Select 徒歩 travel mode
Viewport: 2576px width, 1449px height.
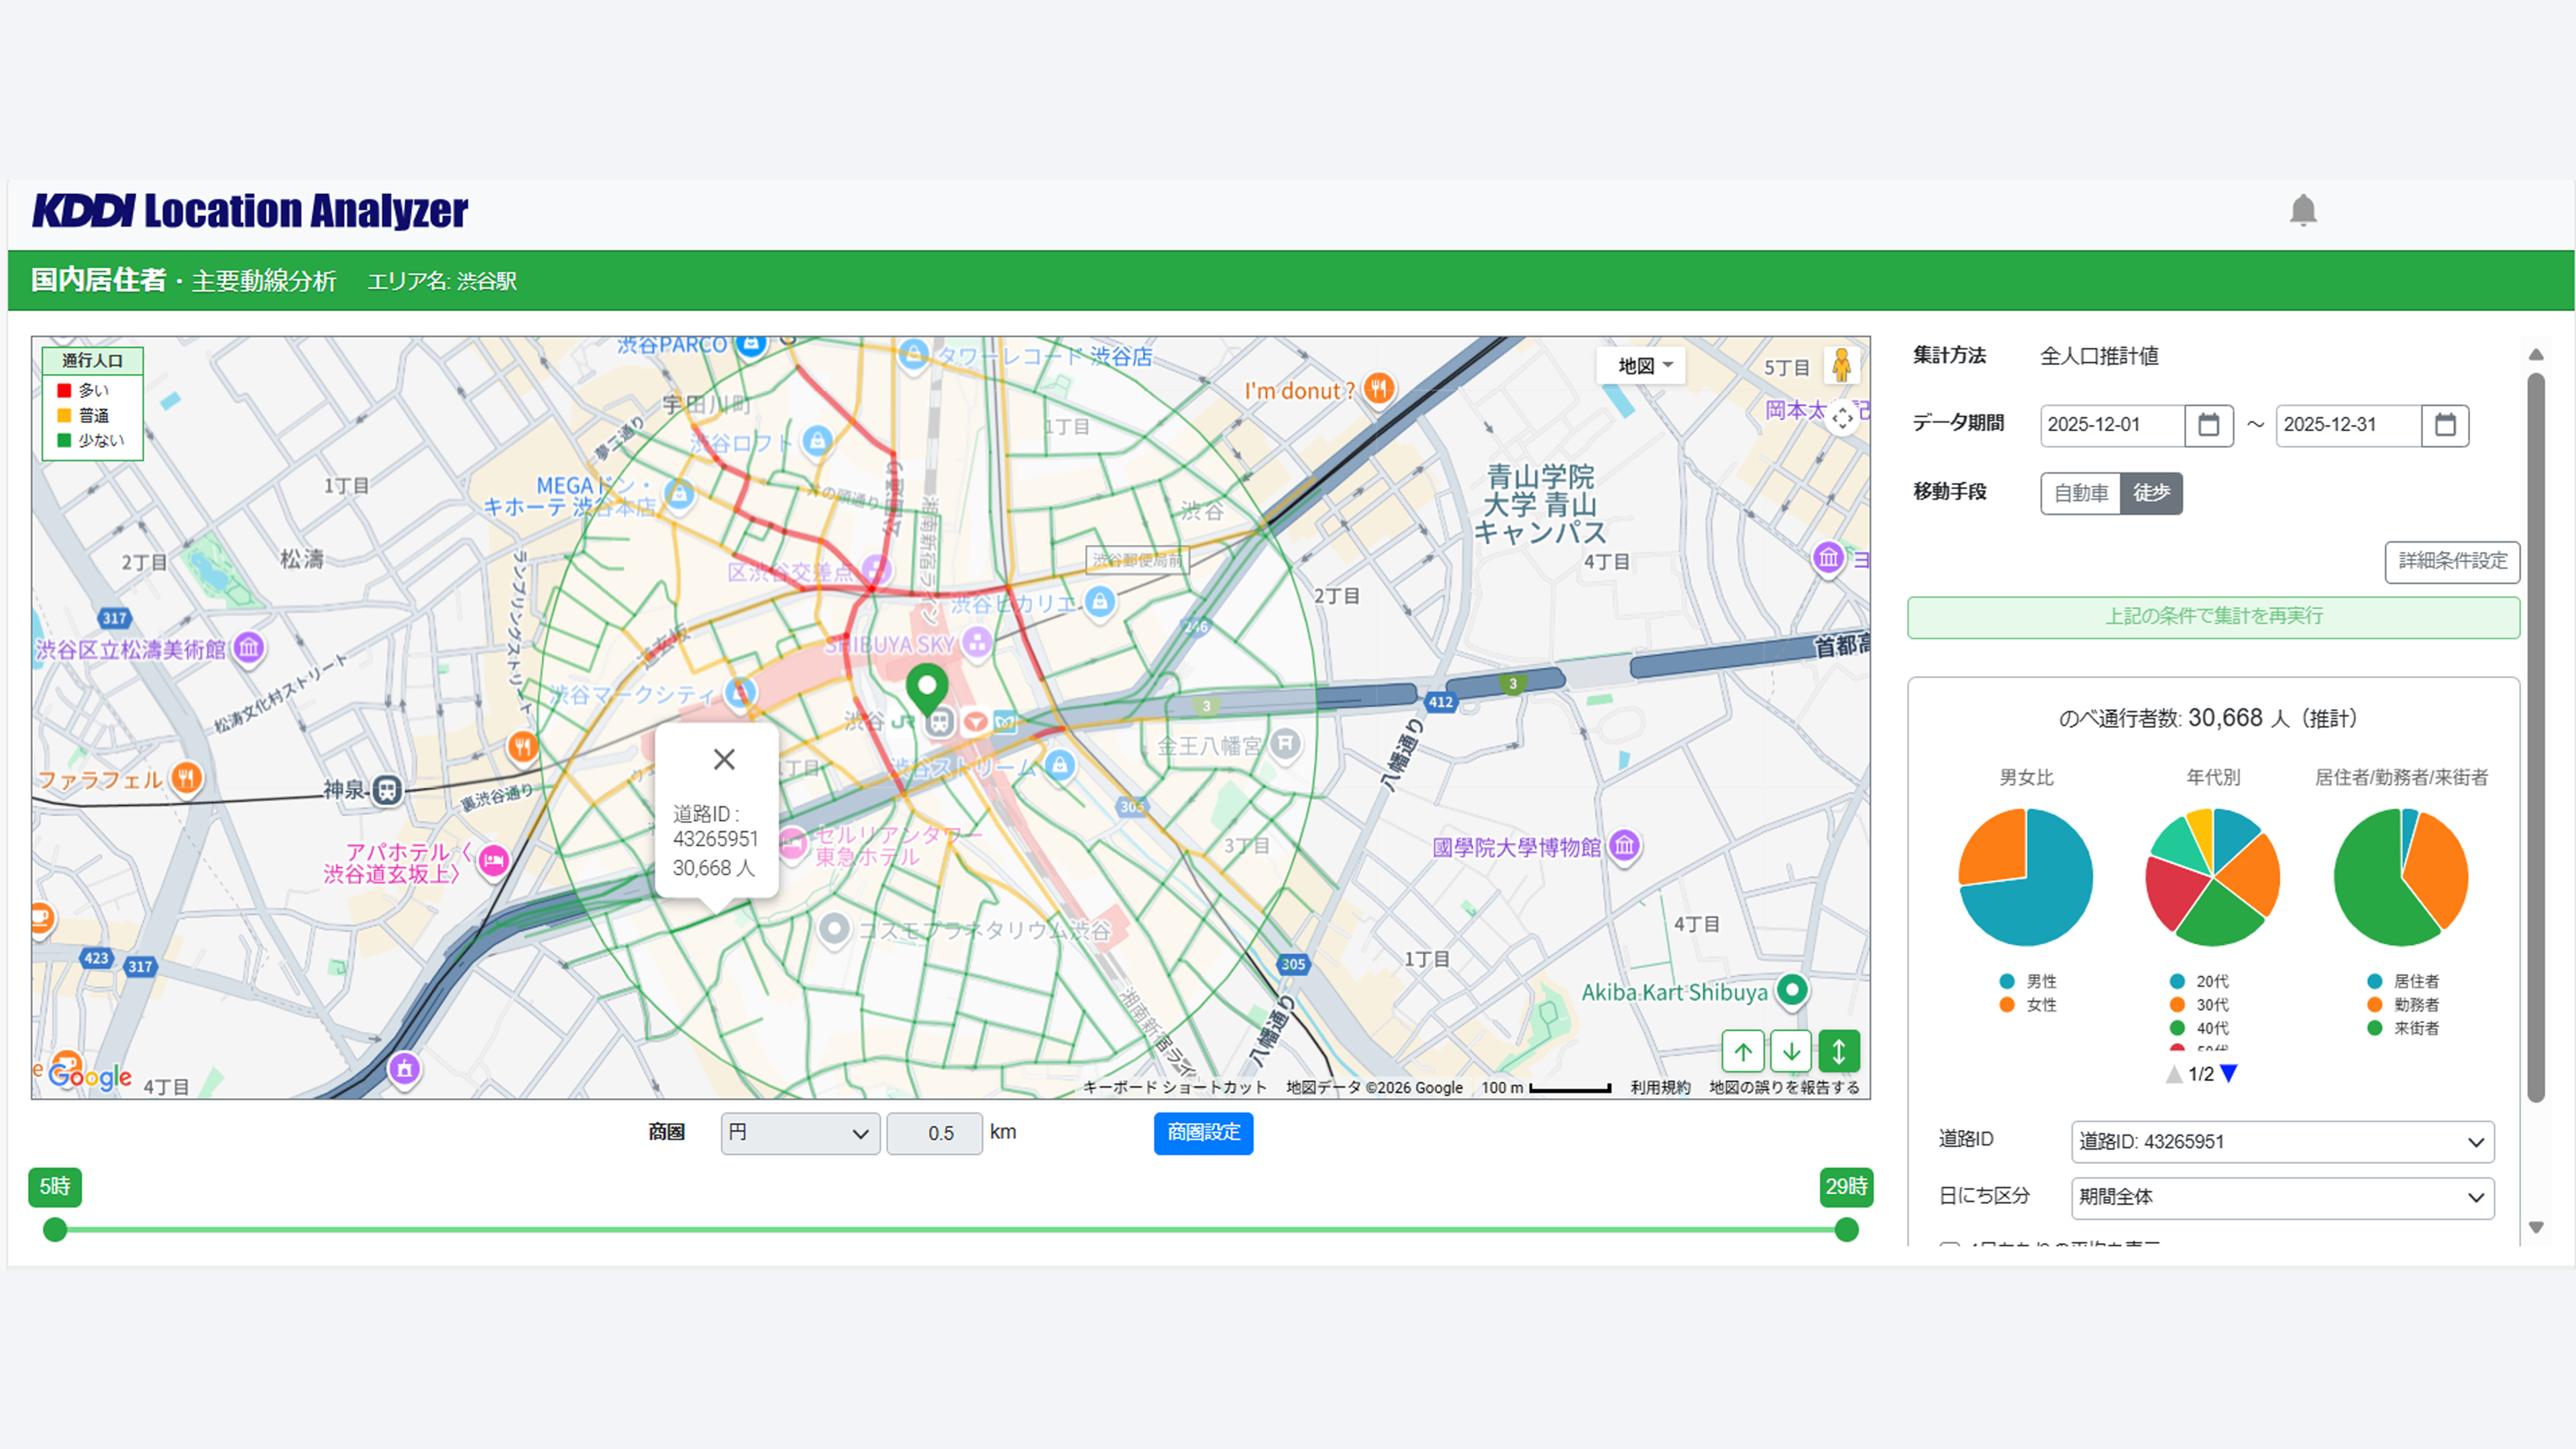click(2151, 493)
